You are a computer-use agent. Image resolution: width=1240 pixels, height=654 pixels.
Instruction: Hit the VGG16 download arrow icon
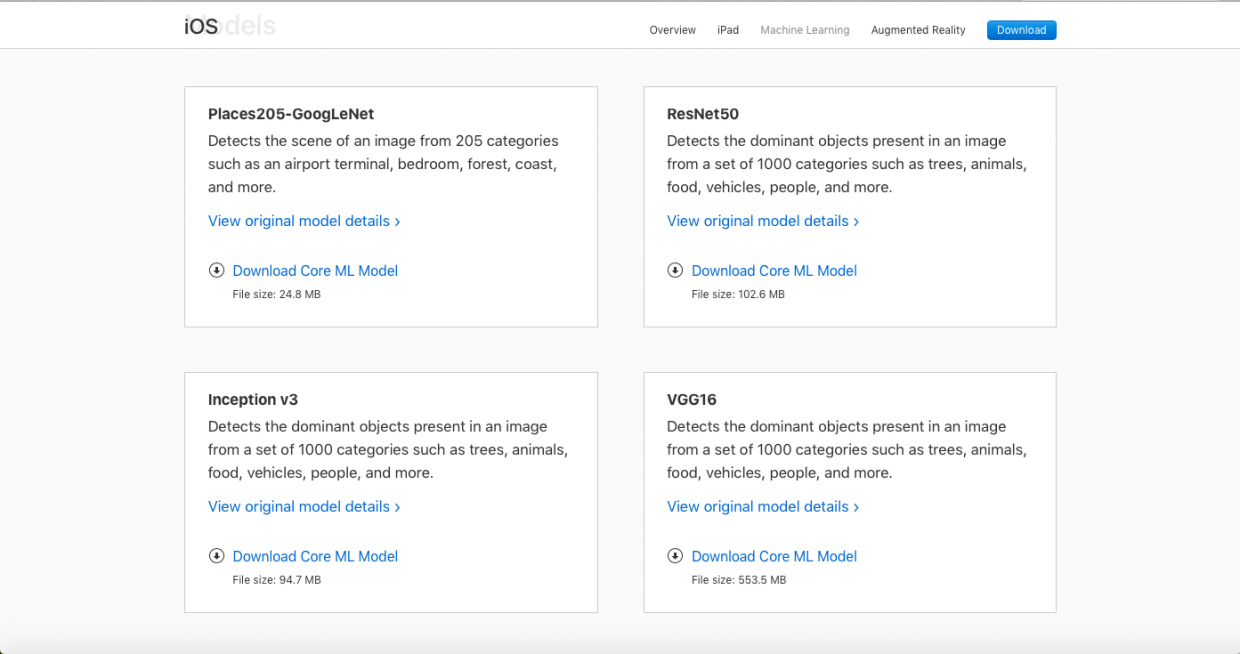pyautogui.click(x=675, y=556)
